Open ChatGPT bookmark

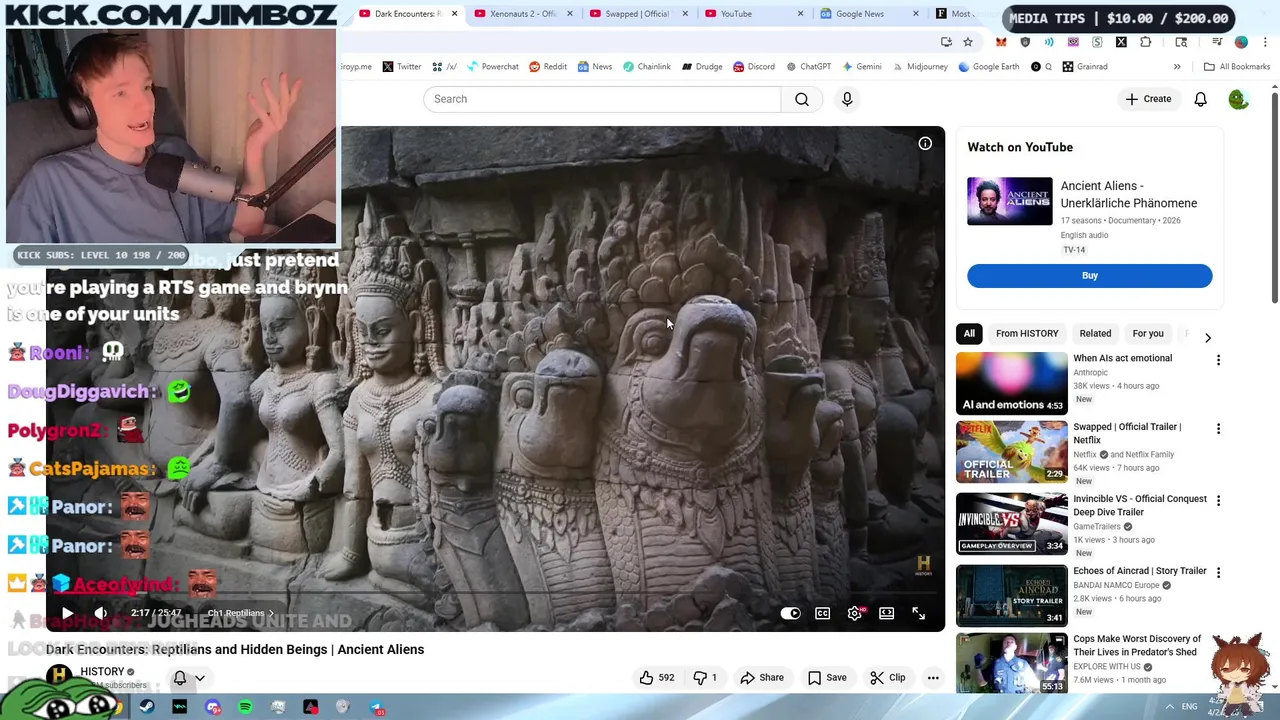coord(808,67)
